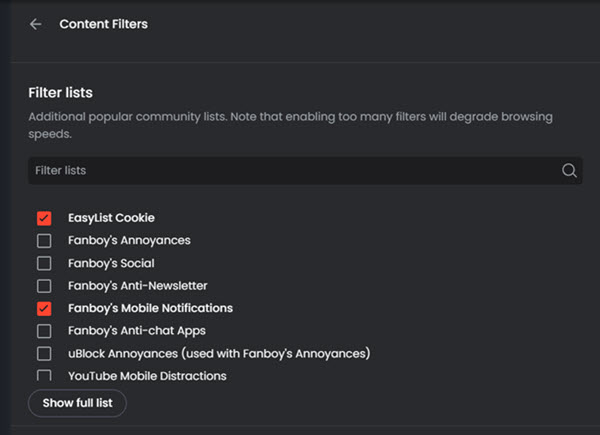600x435 pixels.
Task: Click the magnifier icon in search box
Action: pos(569,171)
